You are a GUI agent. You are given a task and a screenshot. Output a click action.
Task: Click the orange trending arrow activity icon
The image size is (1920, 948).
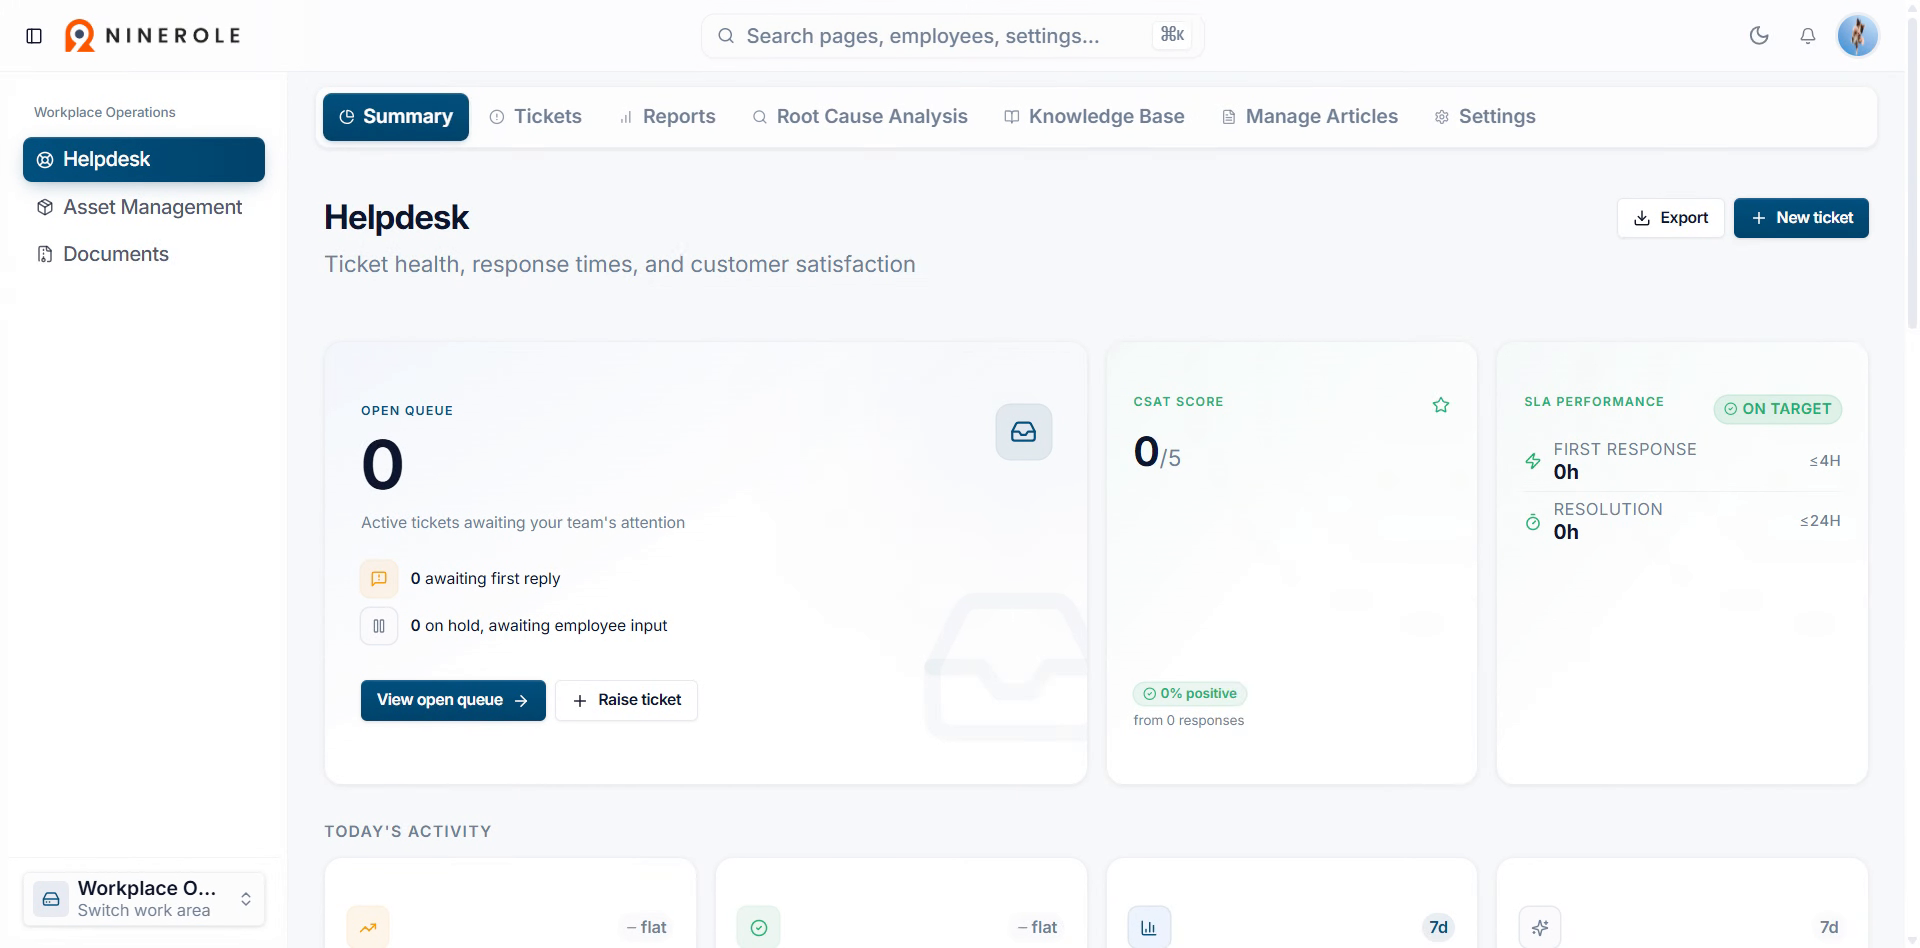pos(368,927)
